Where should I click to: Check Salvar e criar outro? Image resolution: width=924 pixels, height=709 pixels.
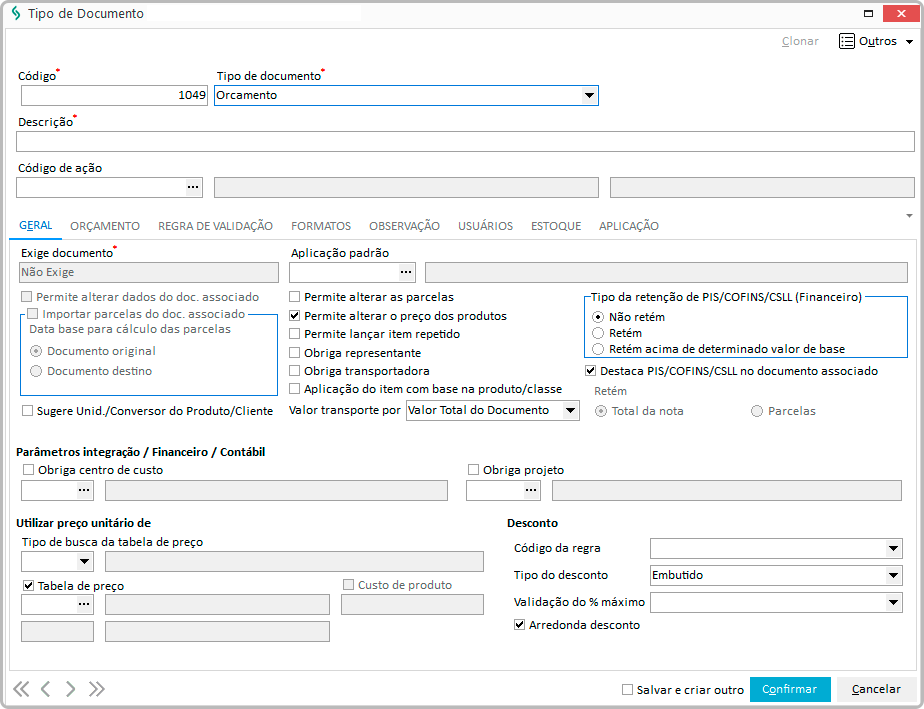point(628,690)
